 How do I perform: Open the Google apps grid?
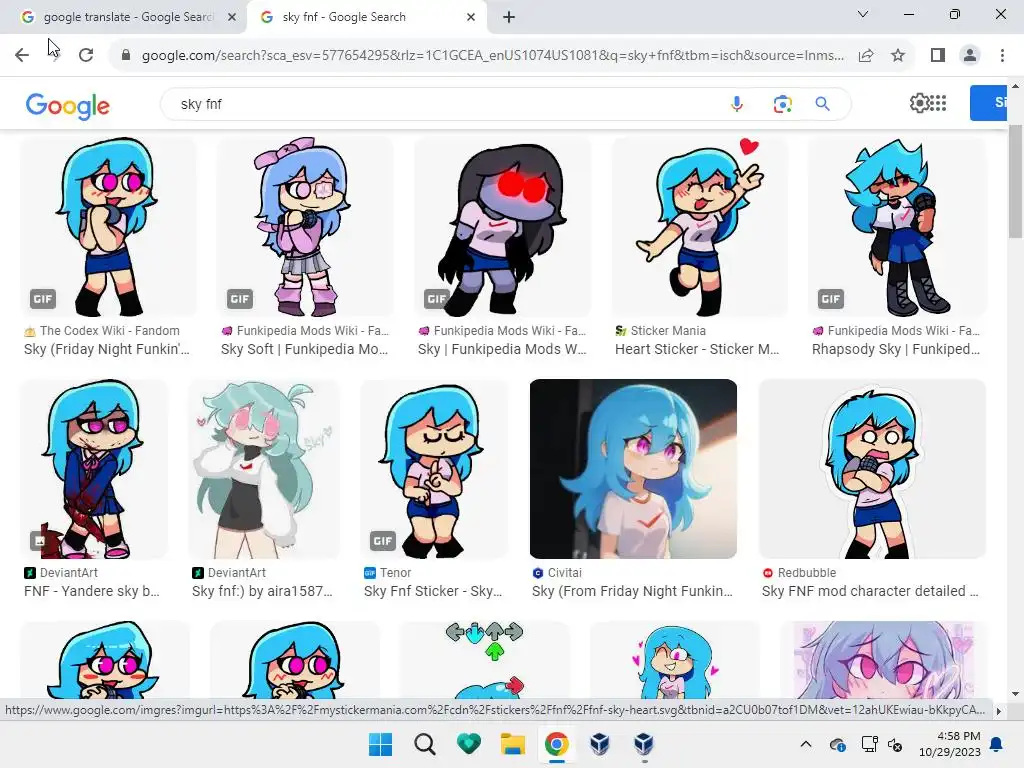(938, 103)
